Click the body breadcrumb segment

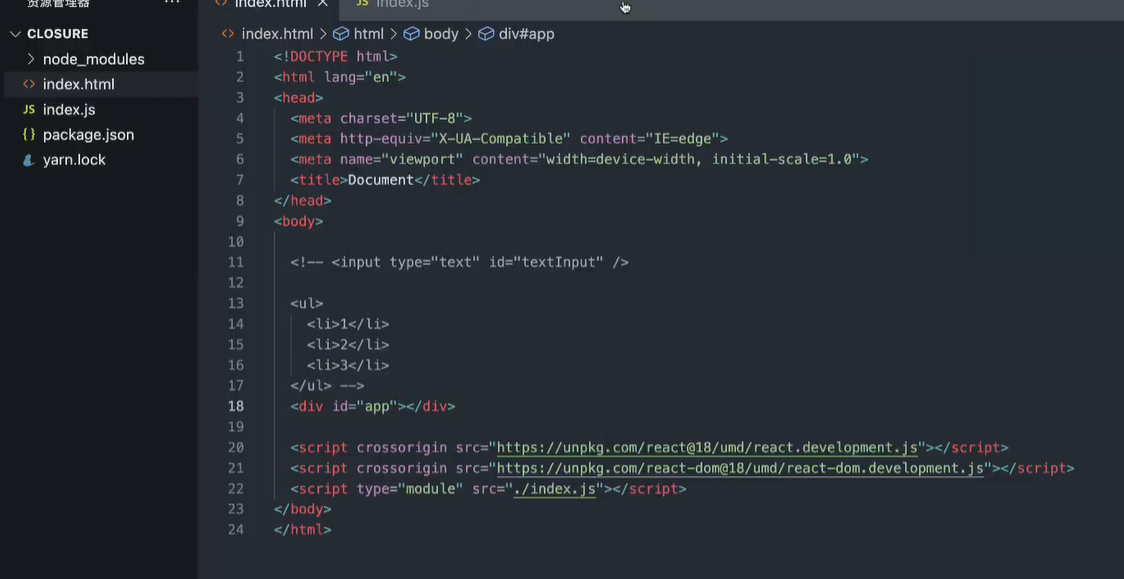coord(441,34)
